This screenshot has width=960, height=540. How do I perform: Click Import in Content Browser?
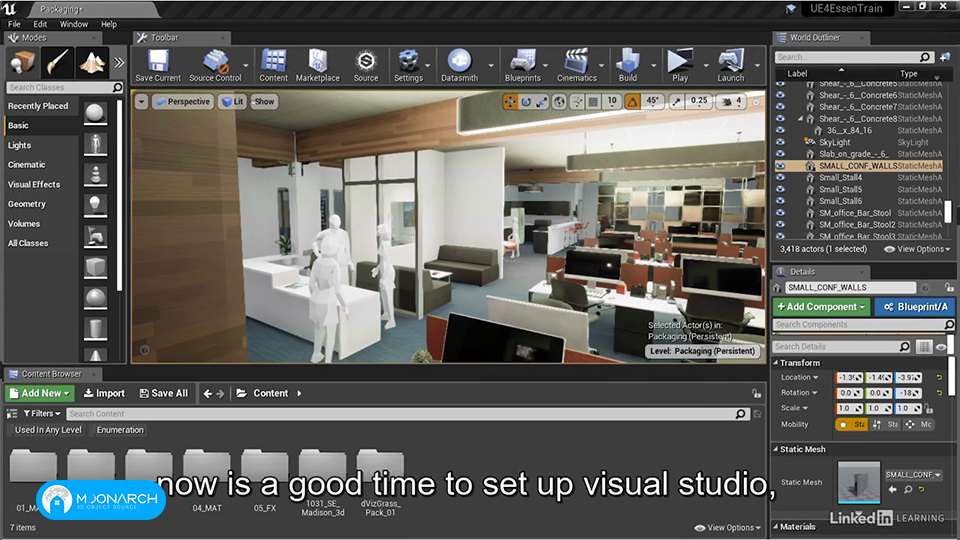[x=104, y=393]
